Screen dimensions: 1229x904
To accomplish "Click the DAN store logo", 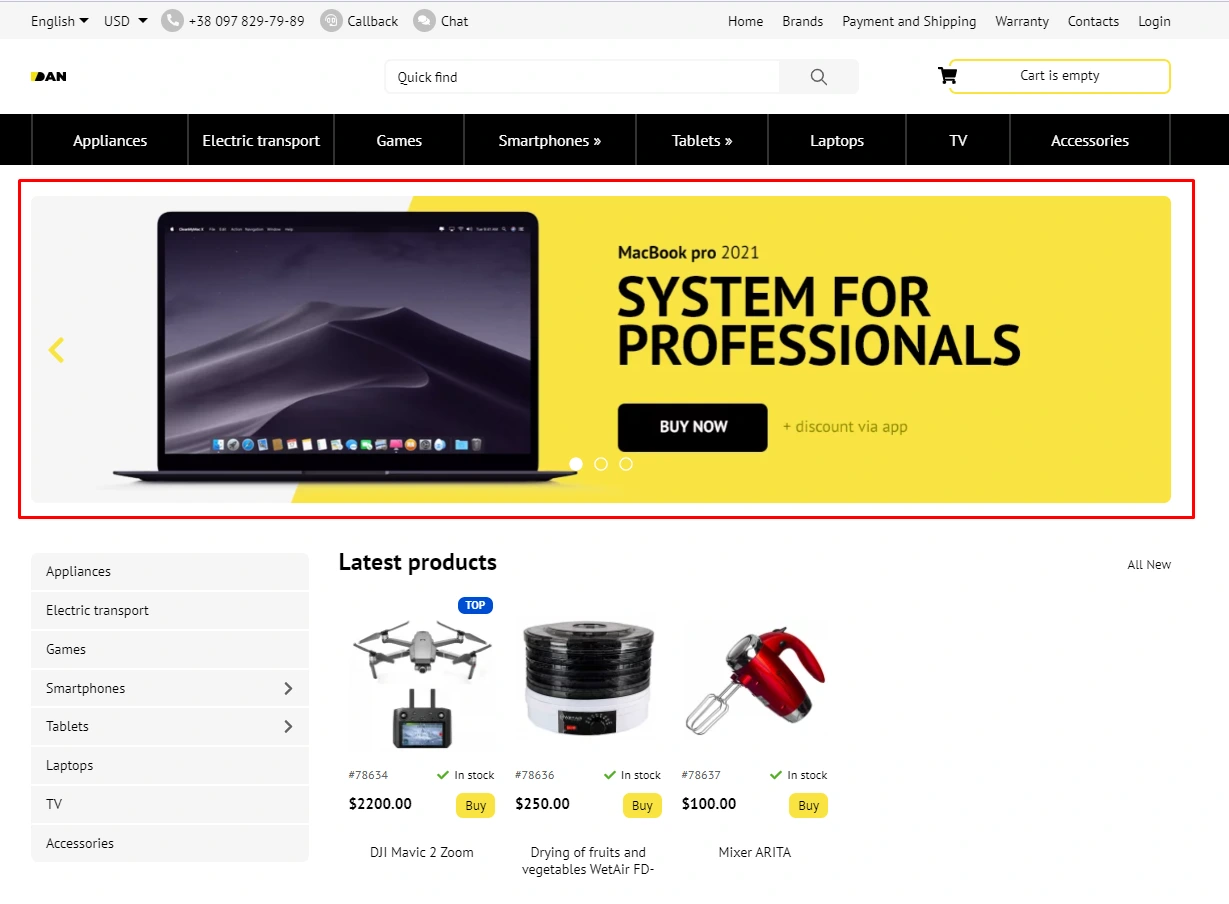I will [x=49, y=76].
